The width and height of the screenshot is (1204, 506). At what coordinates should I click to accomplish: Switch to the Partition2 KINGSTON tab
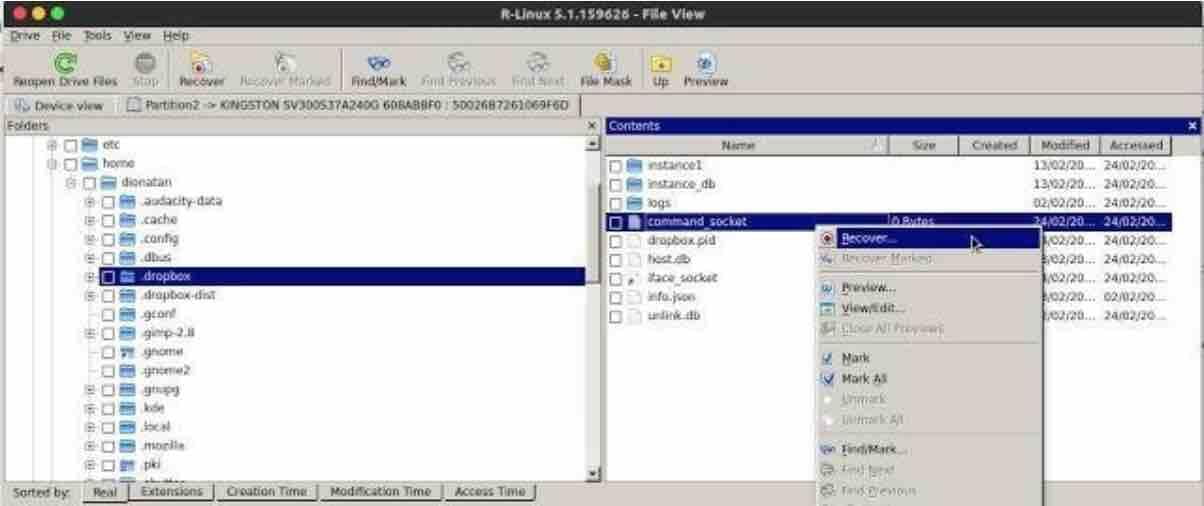pos(349,105)
